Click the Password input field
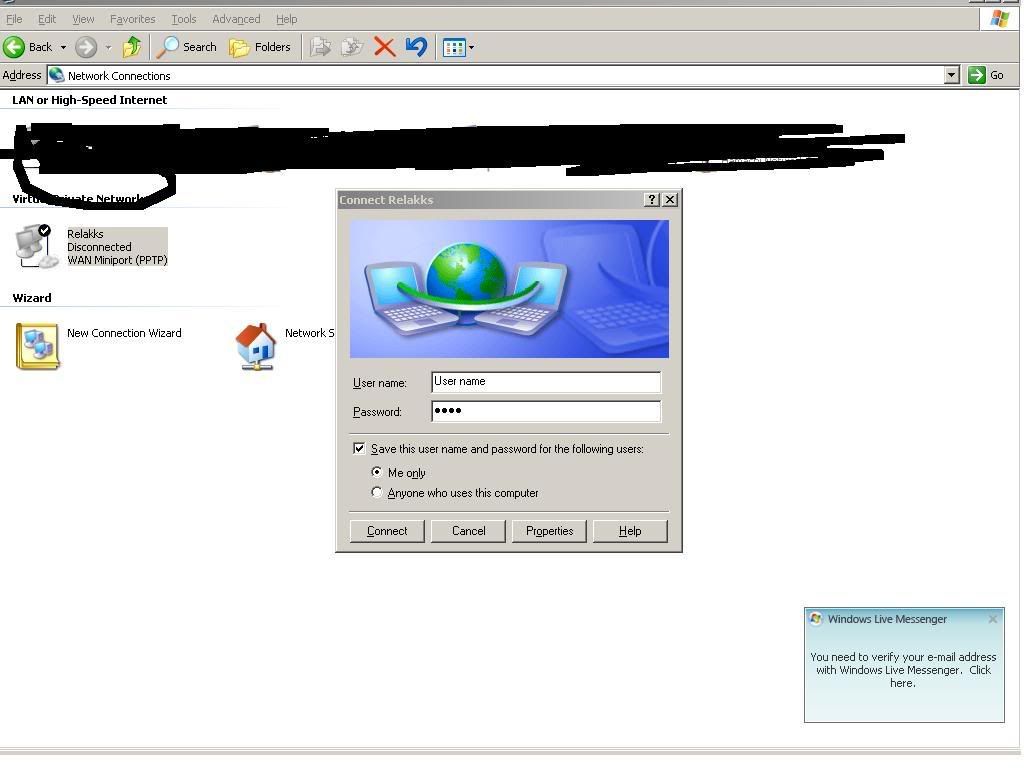This screenshot has width=1024, height=768. coord(546,411)
